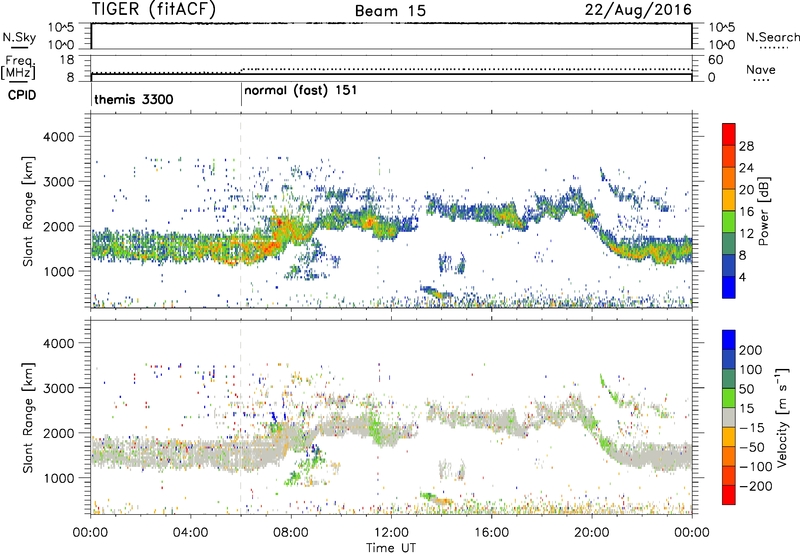Click the '-50' tick on Velocity colorbar

pyautogui.click(x=753, y=447)
